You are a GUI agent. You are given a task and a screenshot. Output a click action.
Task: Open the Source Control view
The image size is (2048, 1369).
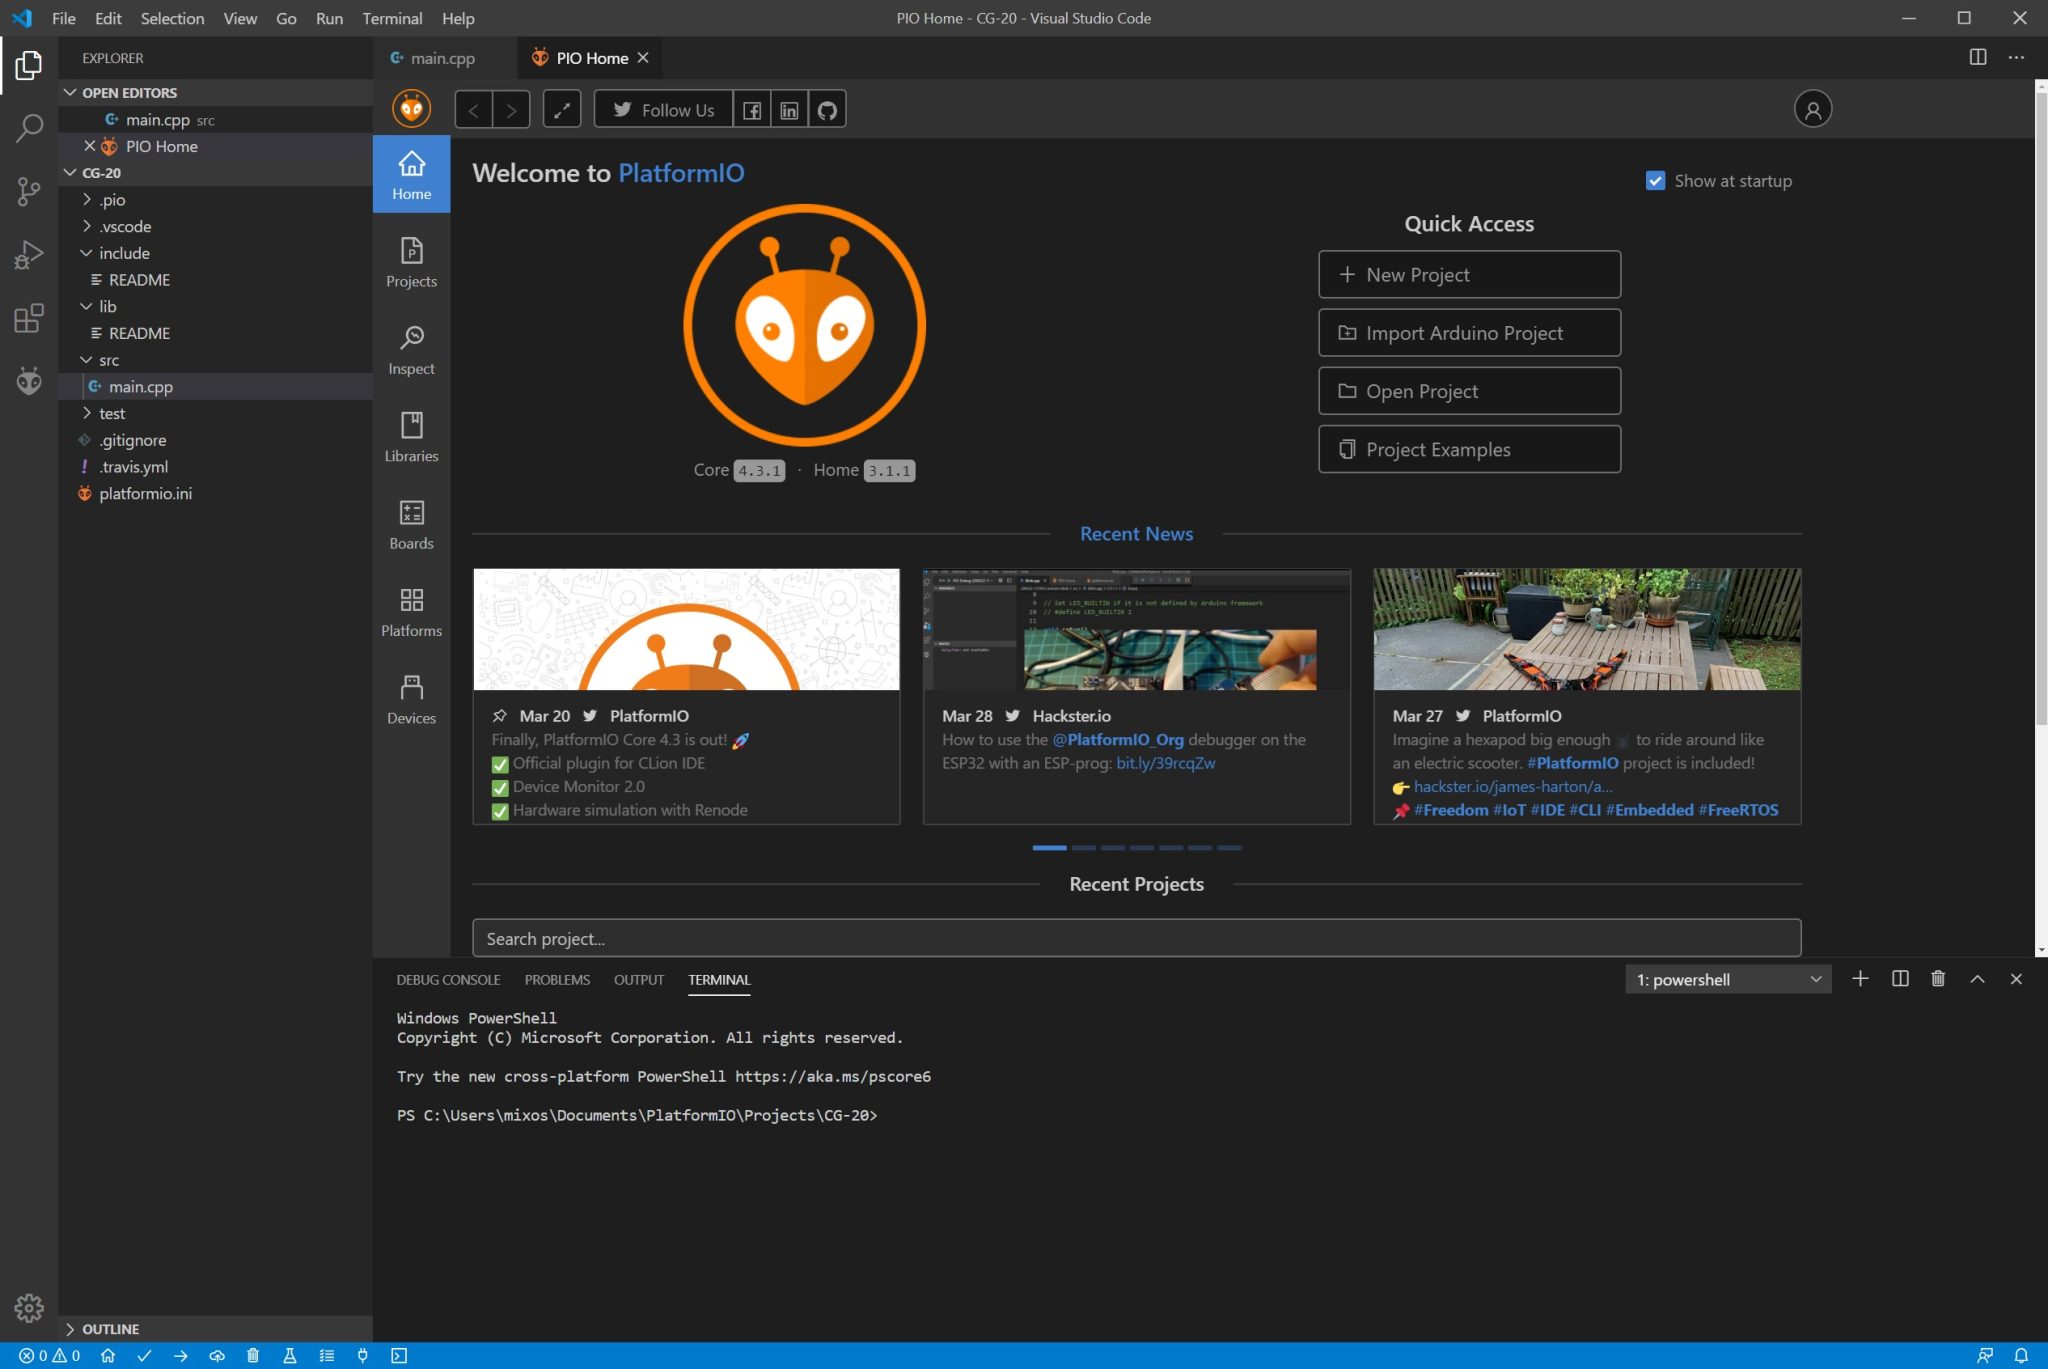[x=29, y=191]
